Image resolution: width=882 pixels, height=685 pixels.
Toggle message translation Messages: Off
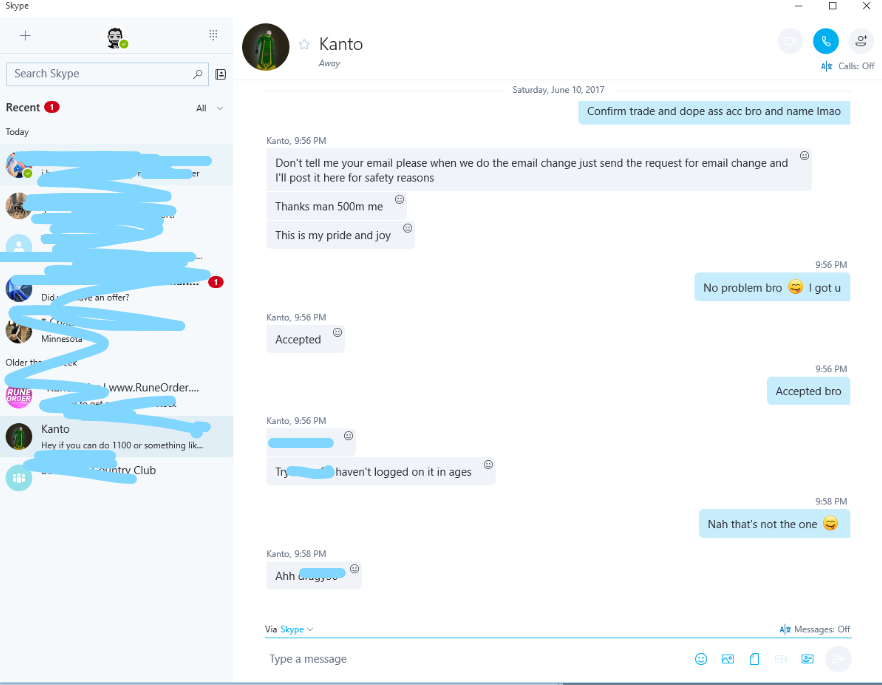[815, 629]
